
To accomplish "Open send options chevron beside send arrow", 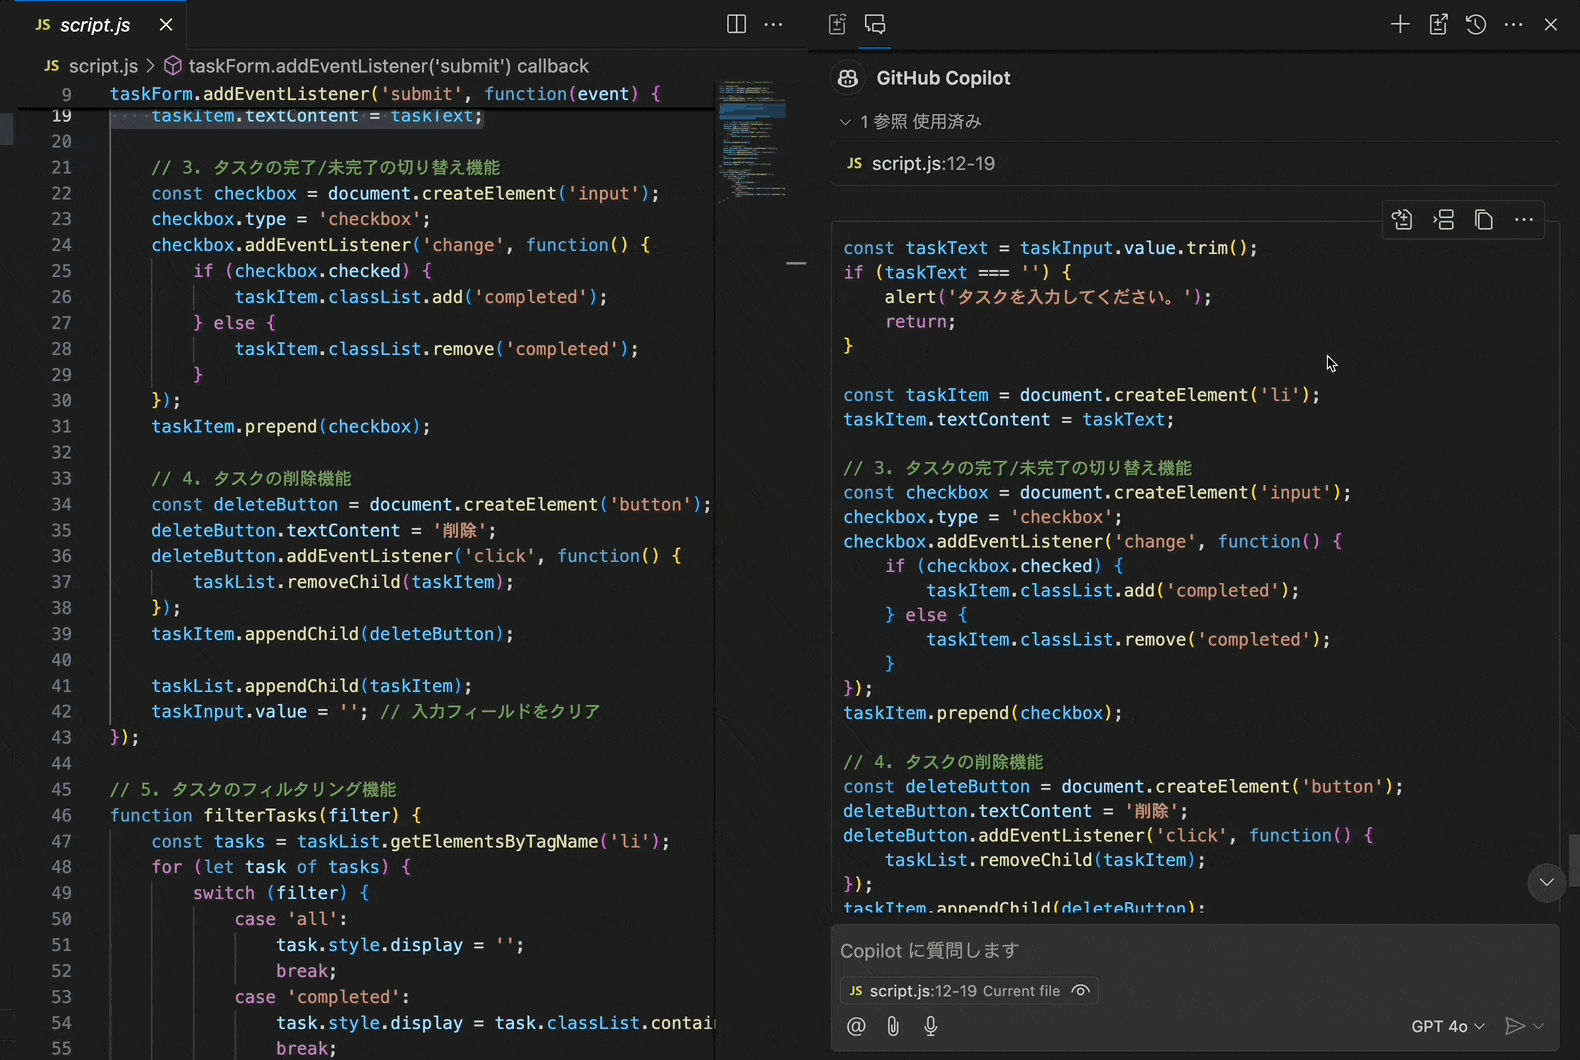I will (x=1538, y=1026).
